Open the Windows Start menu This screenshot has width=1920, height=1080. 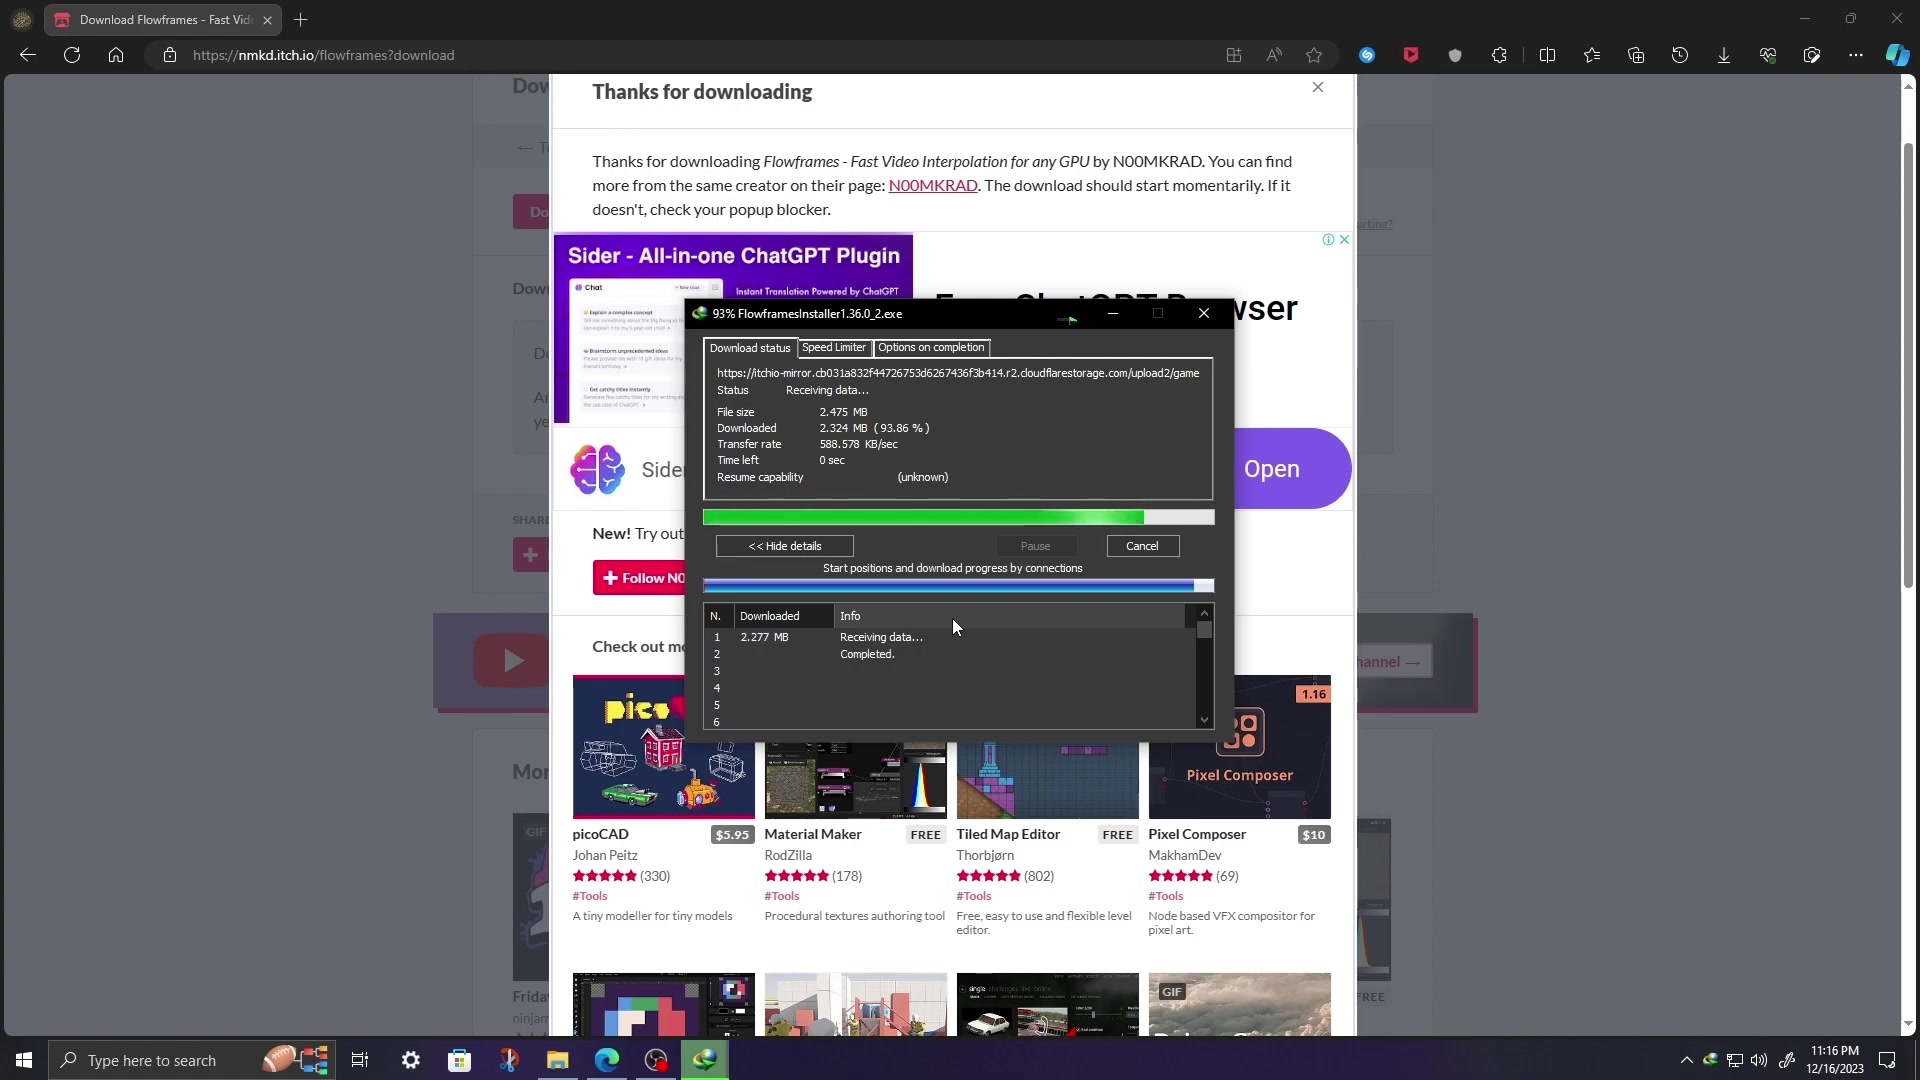24,1060
